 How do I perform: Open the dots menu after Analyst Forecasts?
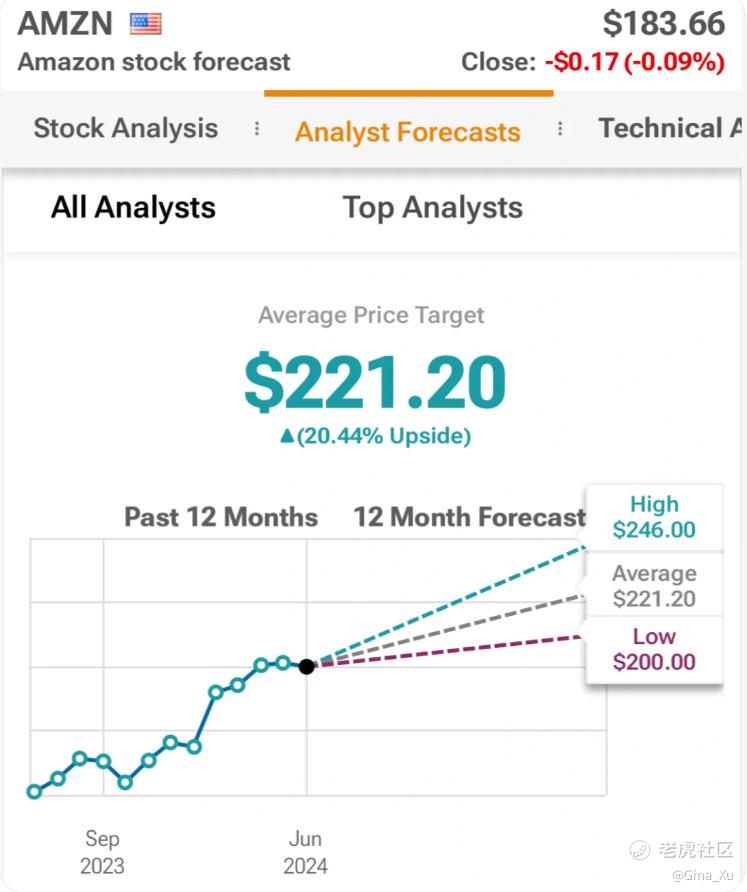(560, 129)
